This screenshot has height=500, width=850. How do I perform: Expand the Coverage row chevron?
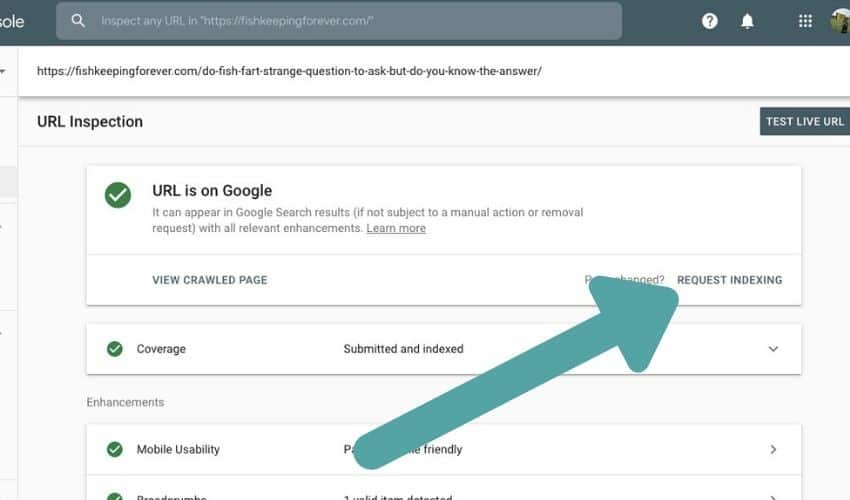[x=773, y=349]
